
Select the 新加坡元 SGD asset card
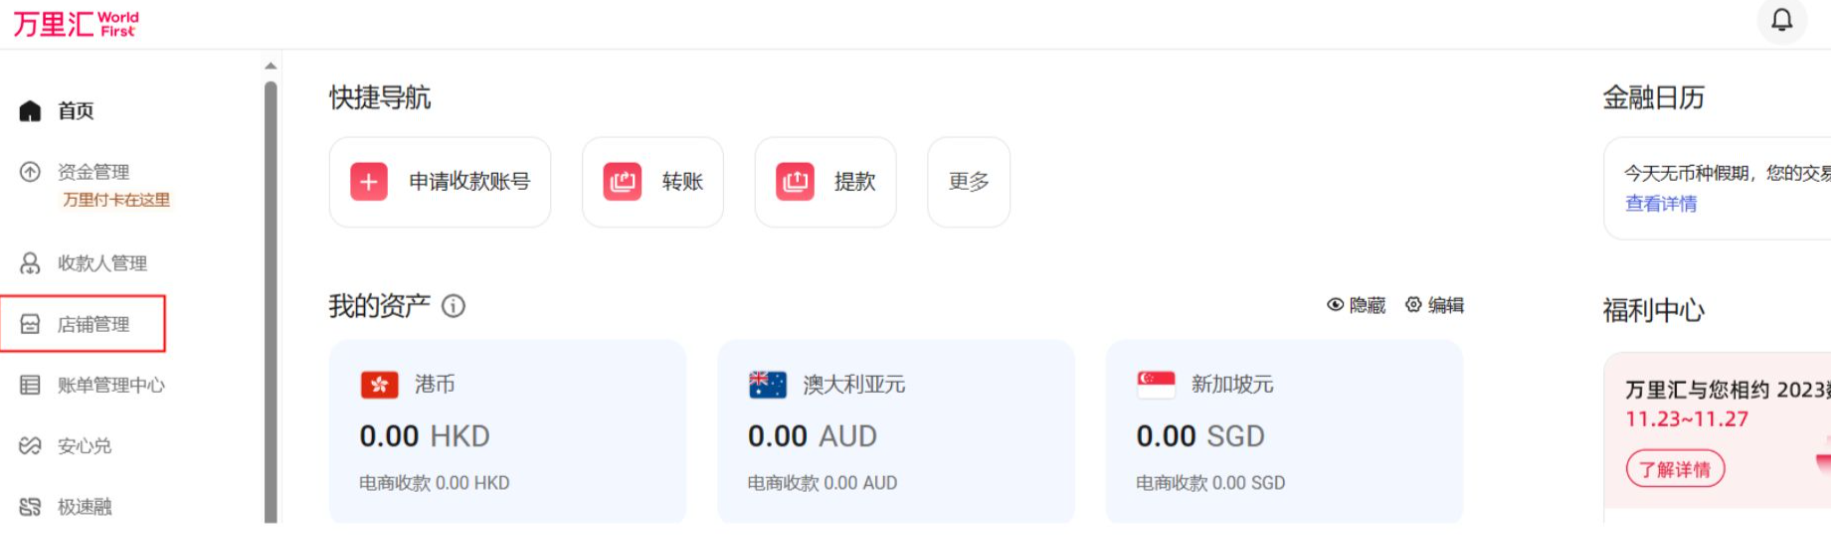pos(1284,432)
